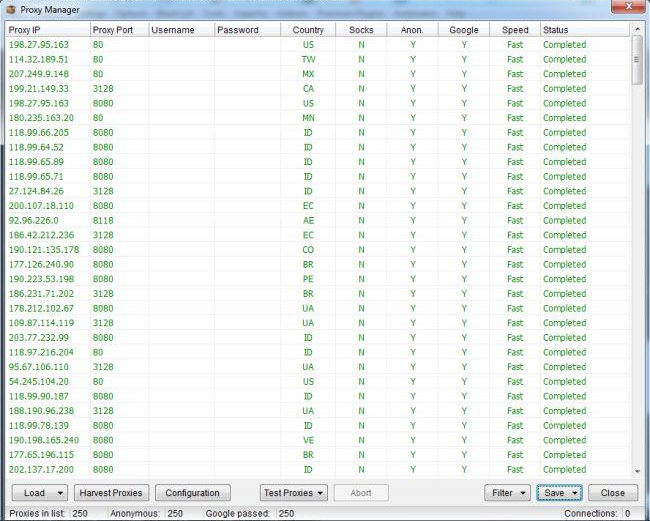This screenshot has width=650, height=521.
Task: Select proxy row 188.190.96.238
Action: 318,411
